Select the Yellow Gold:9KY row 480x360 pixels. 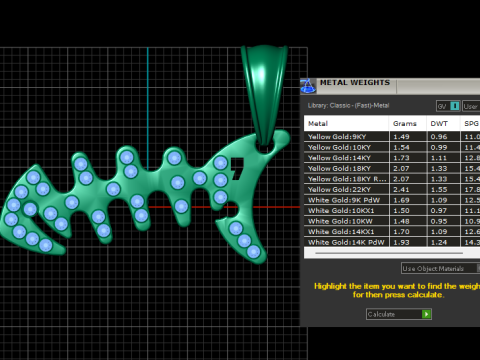pyautogui.click(x=392, y=137)
